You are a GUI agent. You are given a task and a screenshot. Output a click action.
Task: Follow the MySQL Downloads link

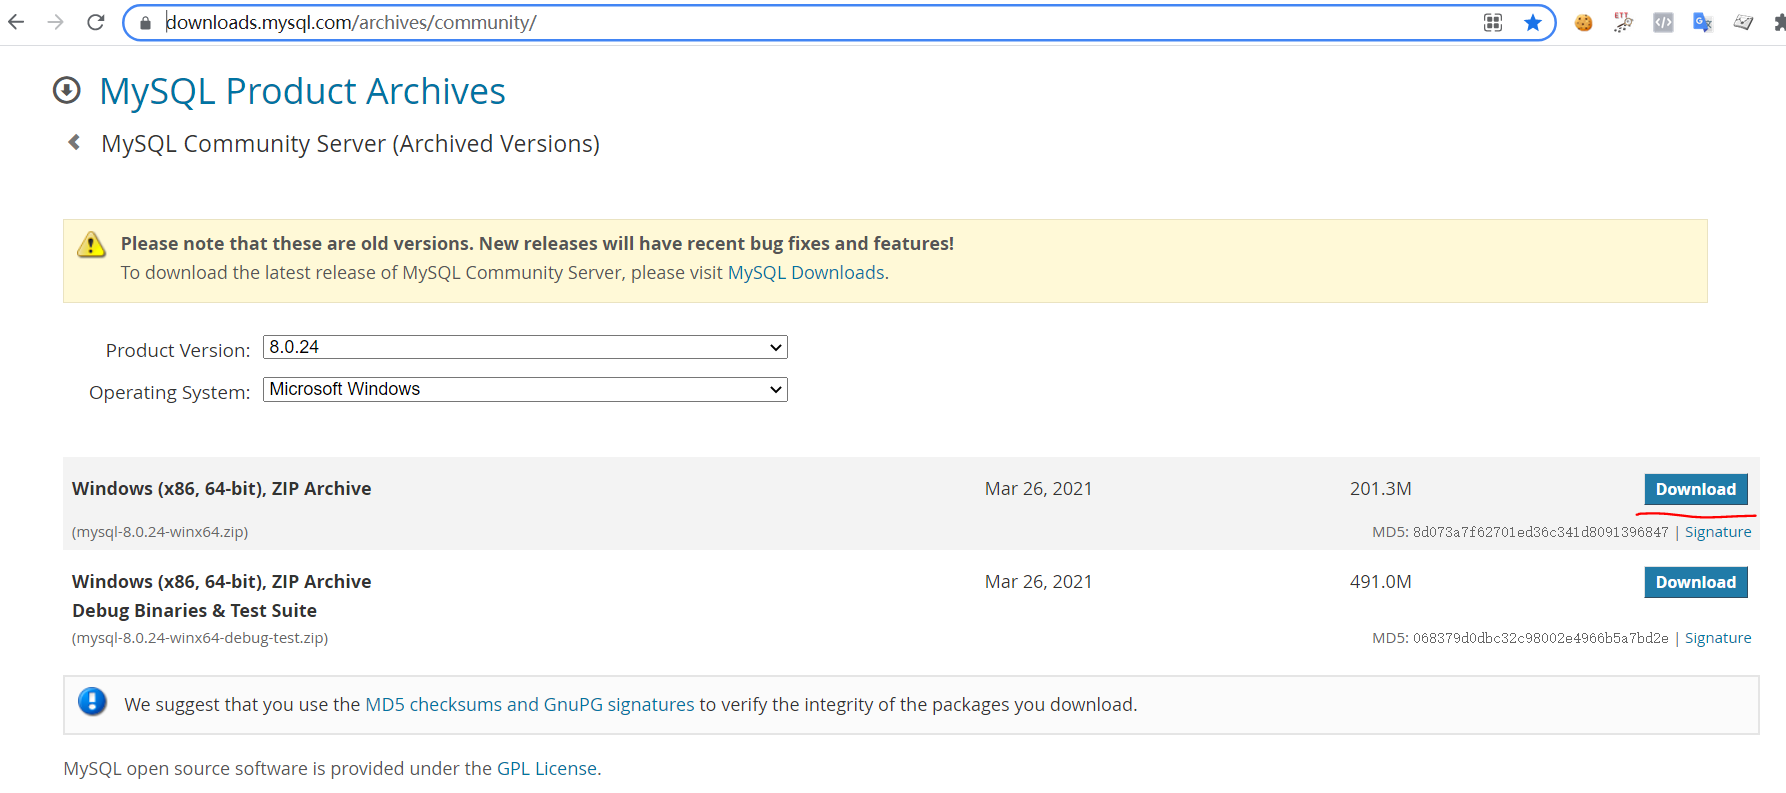pos(806,273)
